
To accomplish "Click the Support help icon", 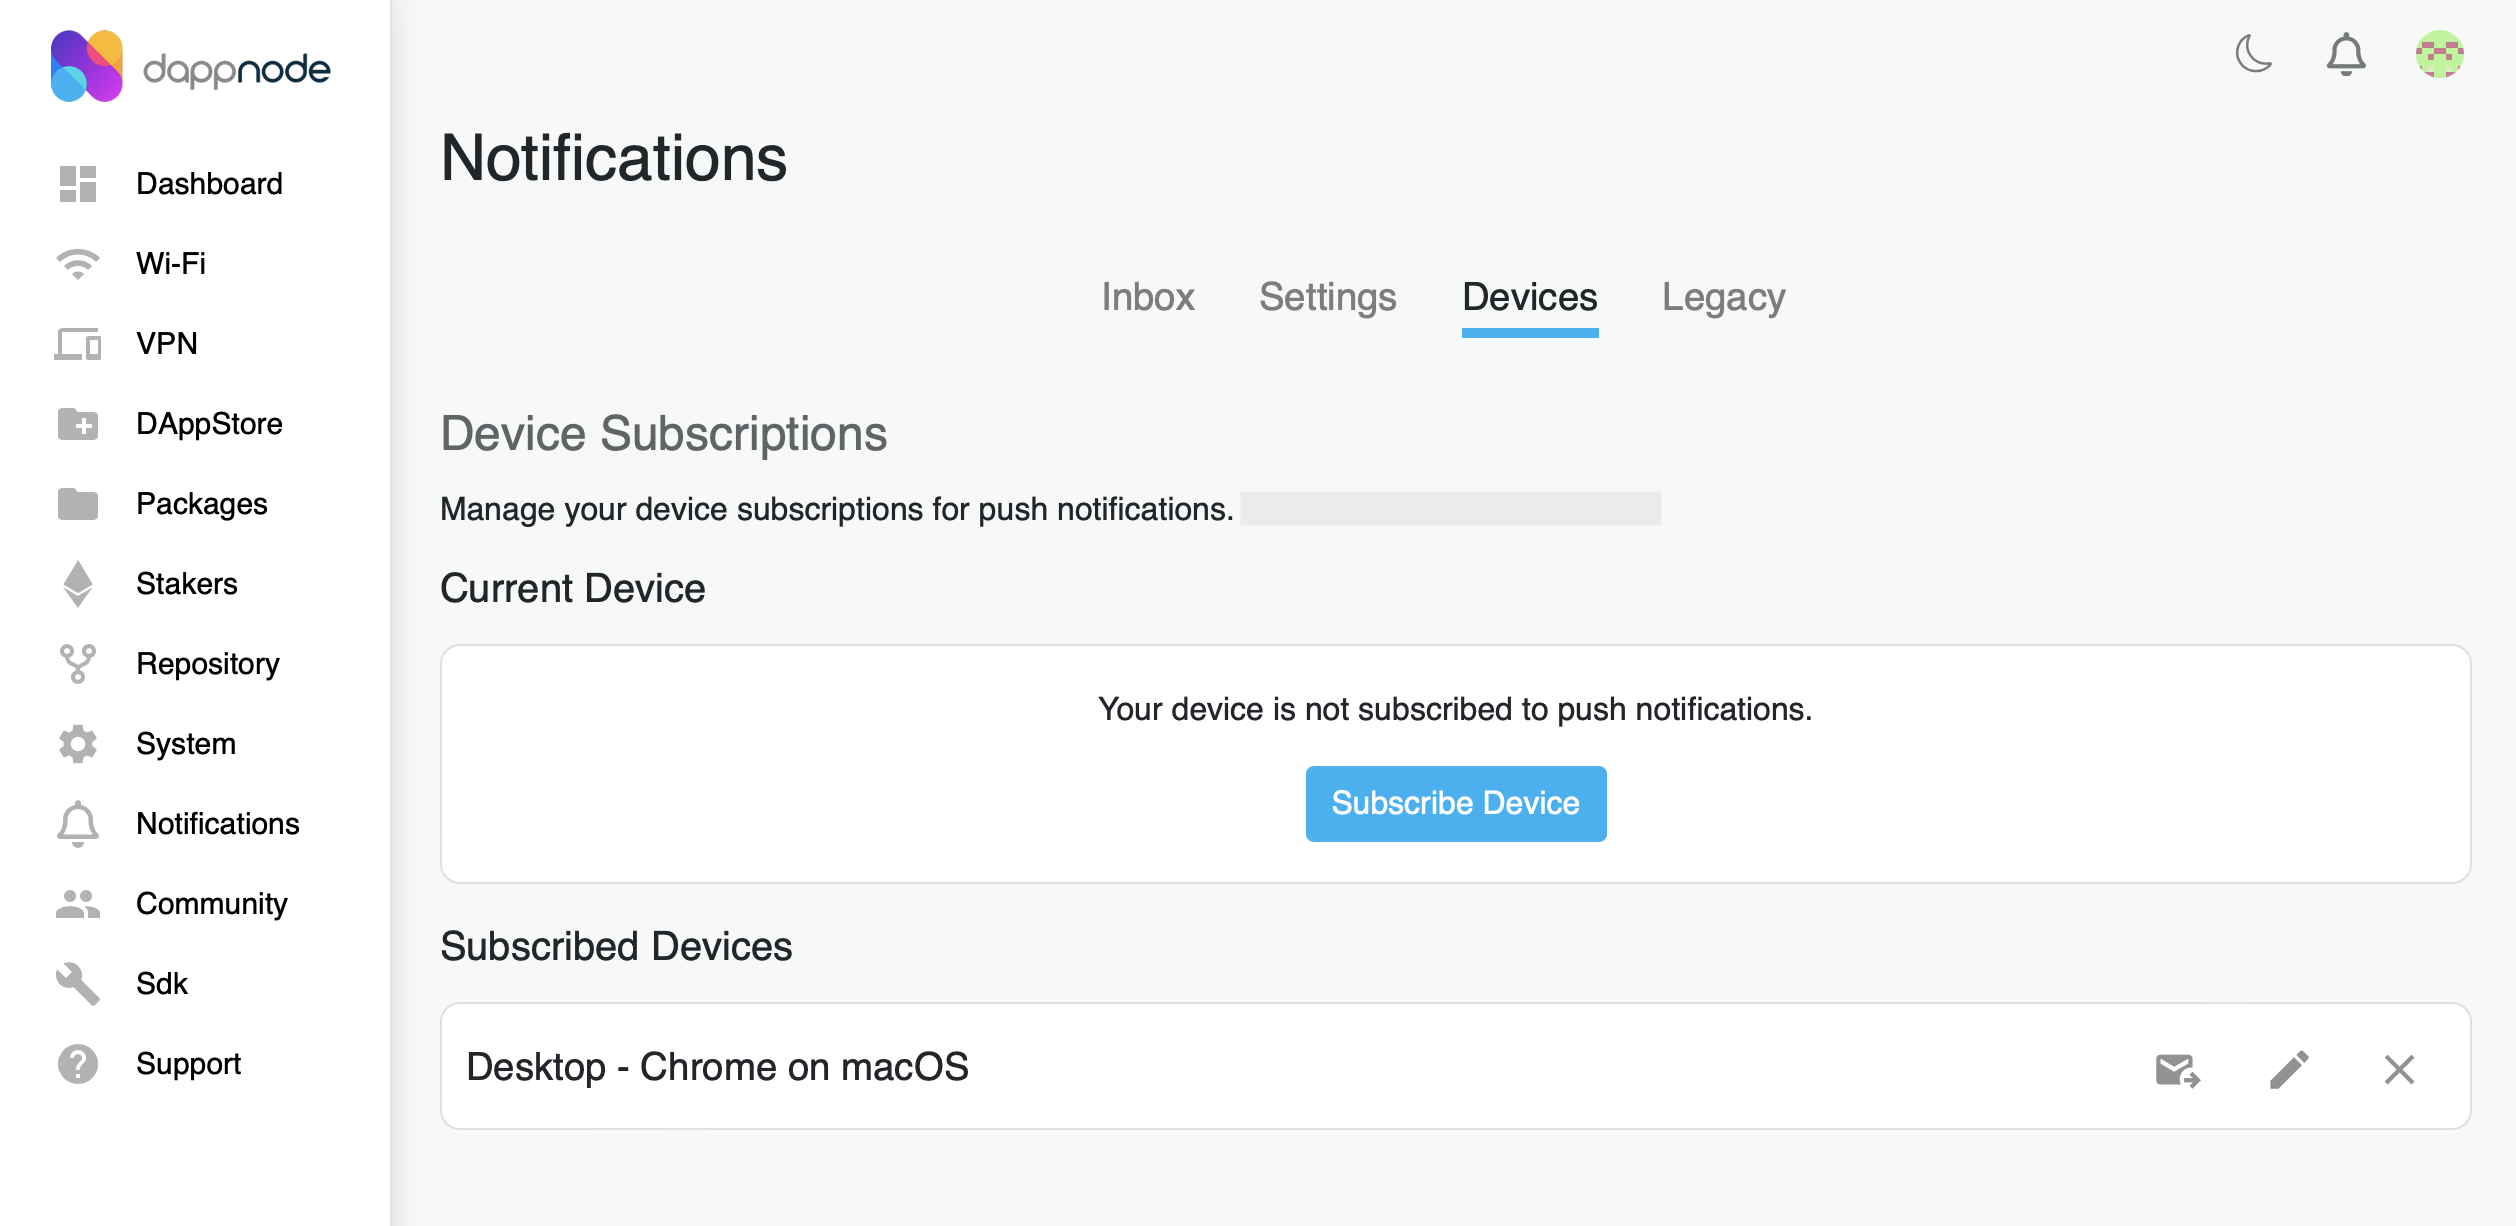I will tap(78, 1064).
